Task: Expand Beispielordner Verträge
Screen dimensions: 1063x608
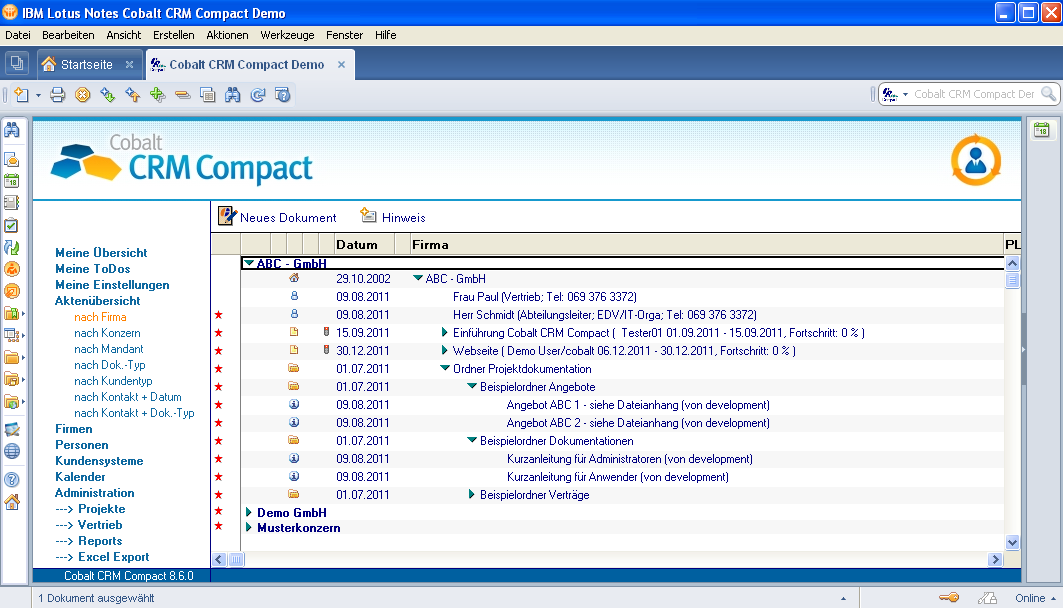Action: (x=471, y=495)
